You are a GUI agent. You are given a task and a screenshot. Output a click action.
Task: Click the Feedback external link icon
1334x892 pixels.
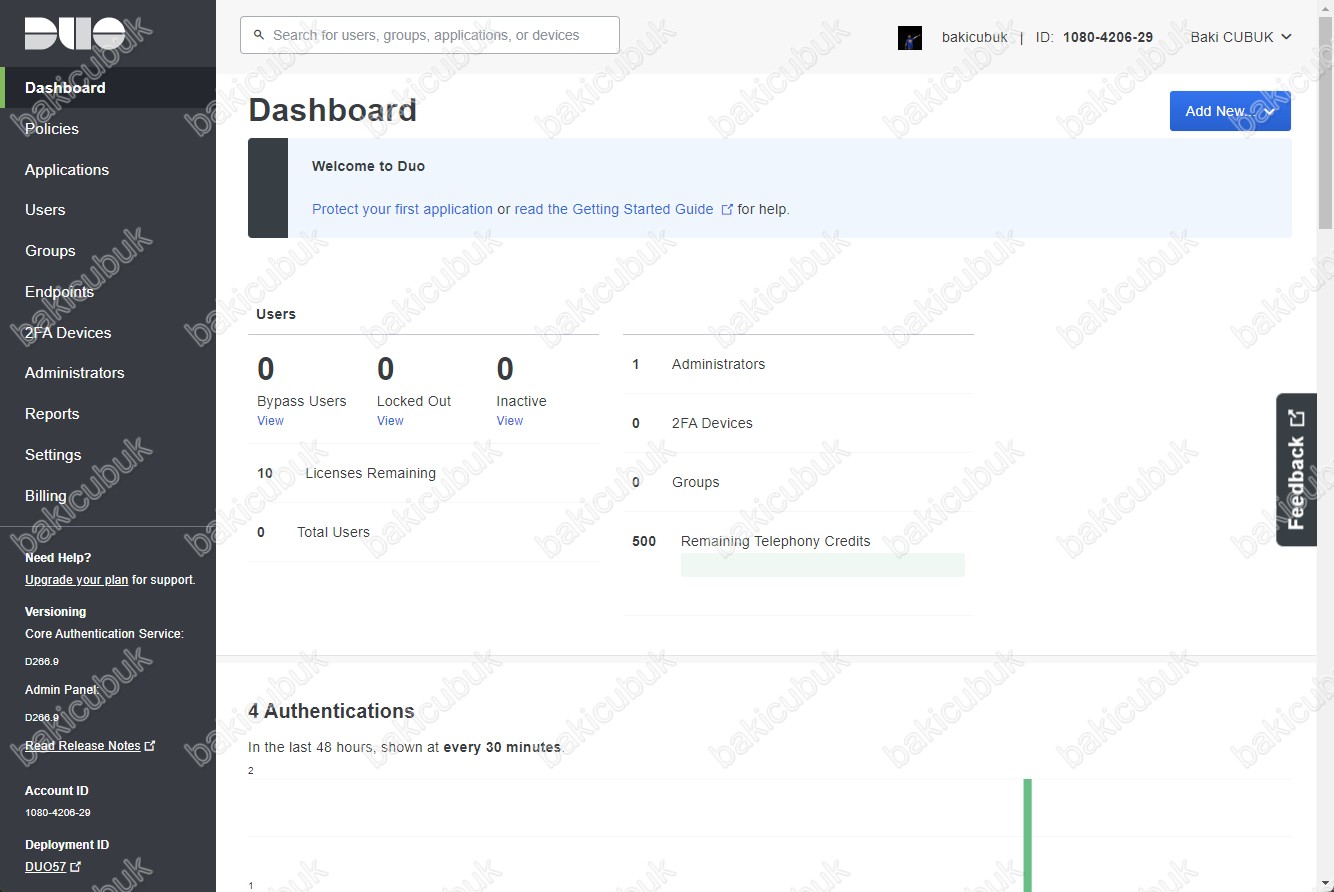coord(1297,418)
